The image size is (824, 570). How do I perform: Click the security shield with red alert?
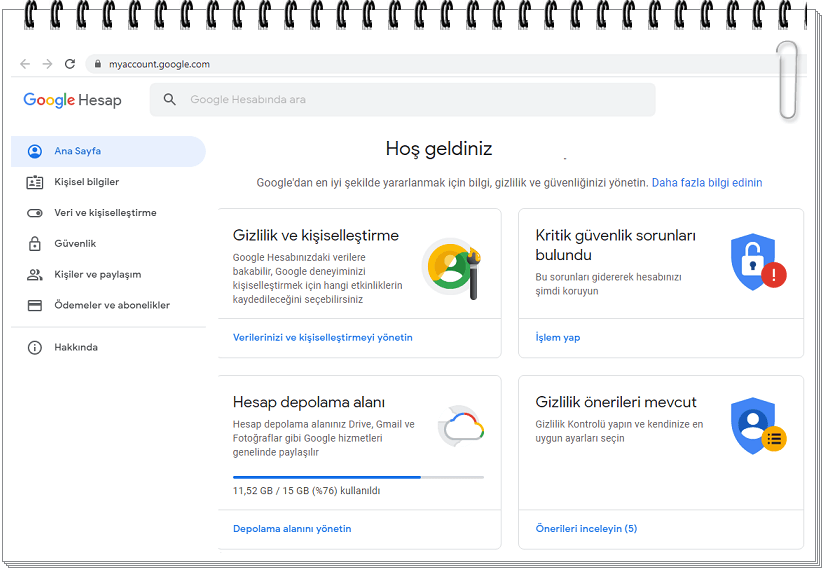coord(758,262)
